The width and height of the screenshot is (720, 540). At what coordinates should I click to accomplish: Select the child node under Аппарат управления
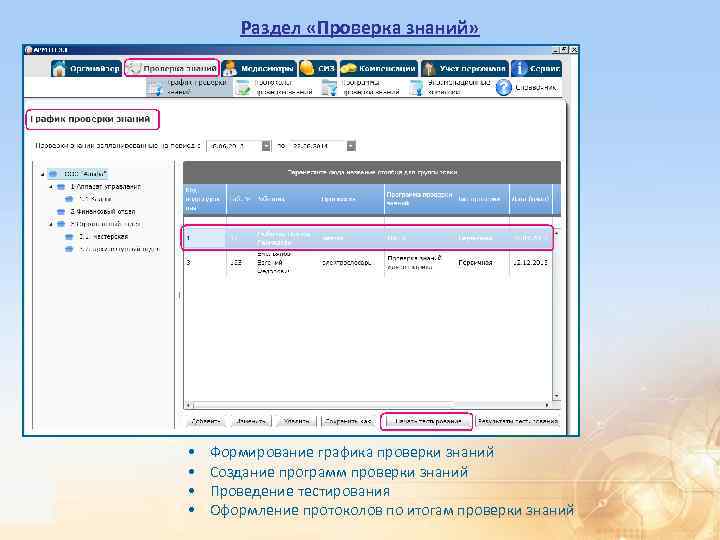point(95,199)
